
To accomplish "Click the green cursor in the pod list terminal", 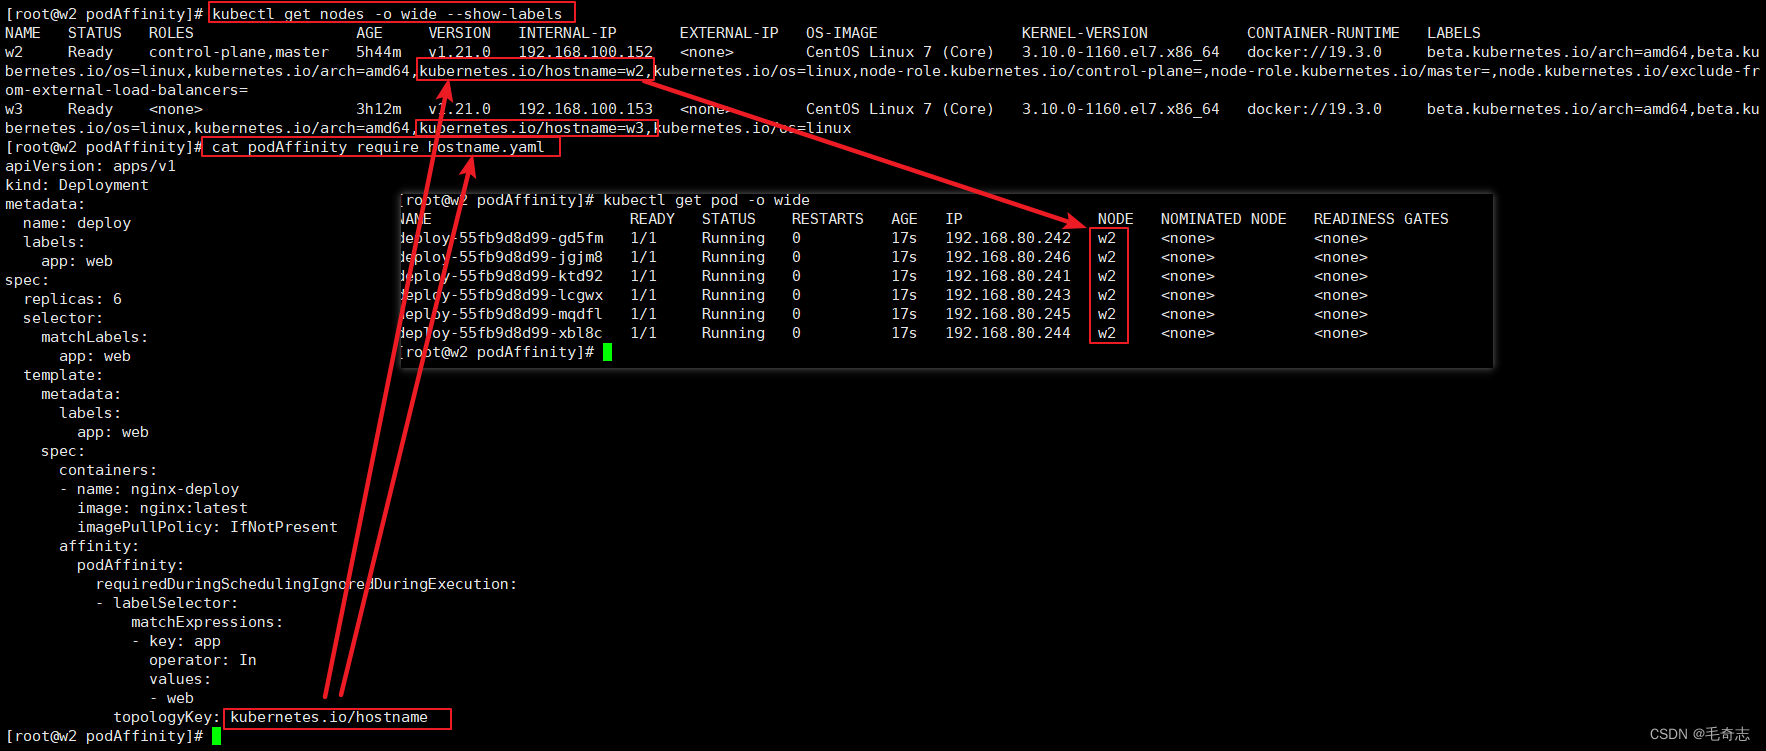I will [607, 352].
